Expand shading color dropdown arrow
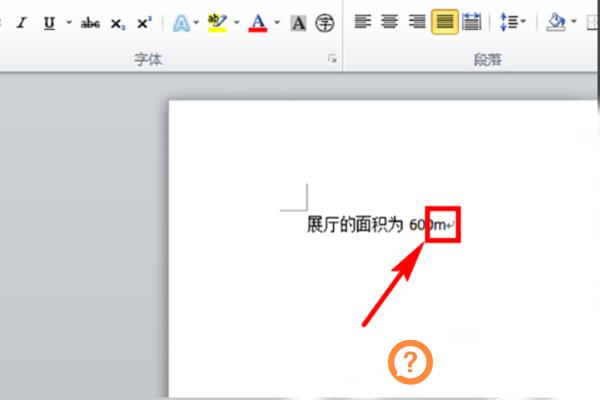This screenshot has height=400, width=600. tap(574, 21)
